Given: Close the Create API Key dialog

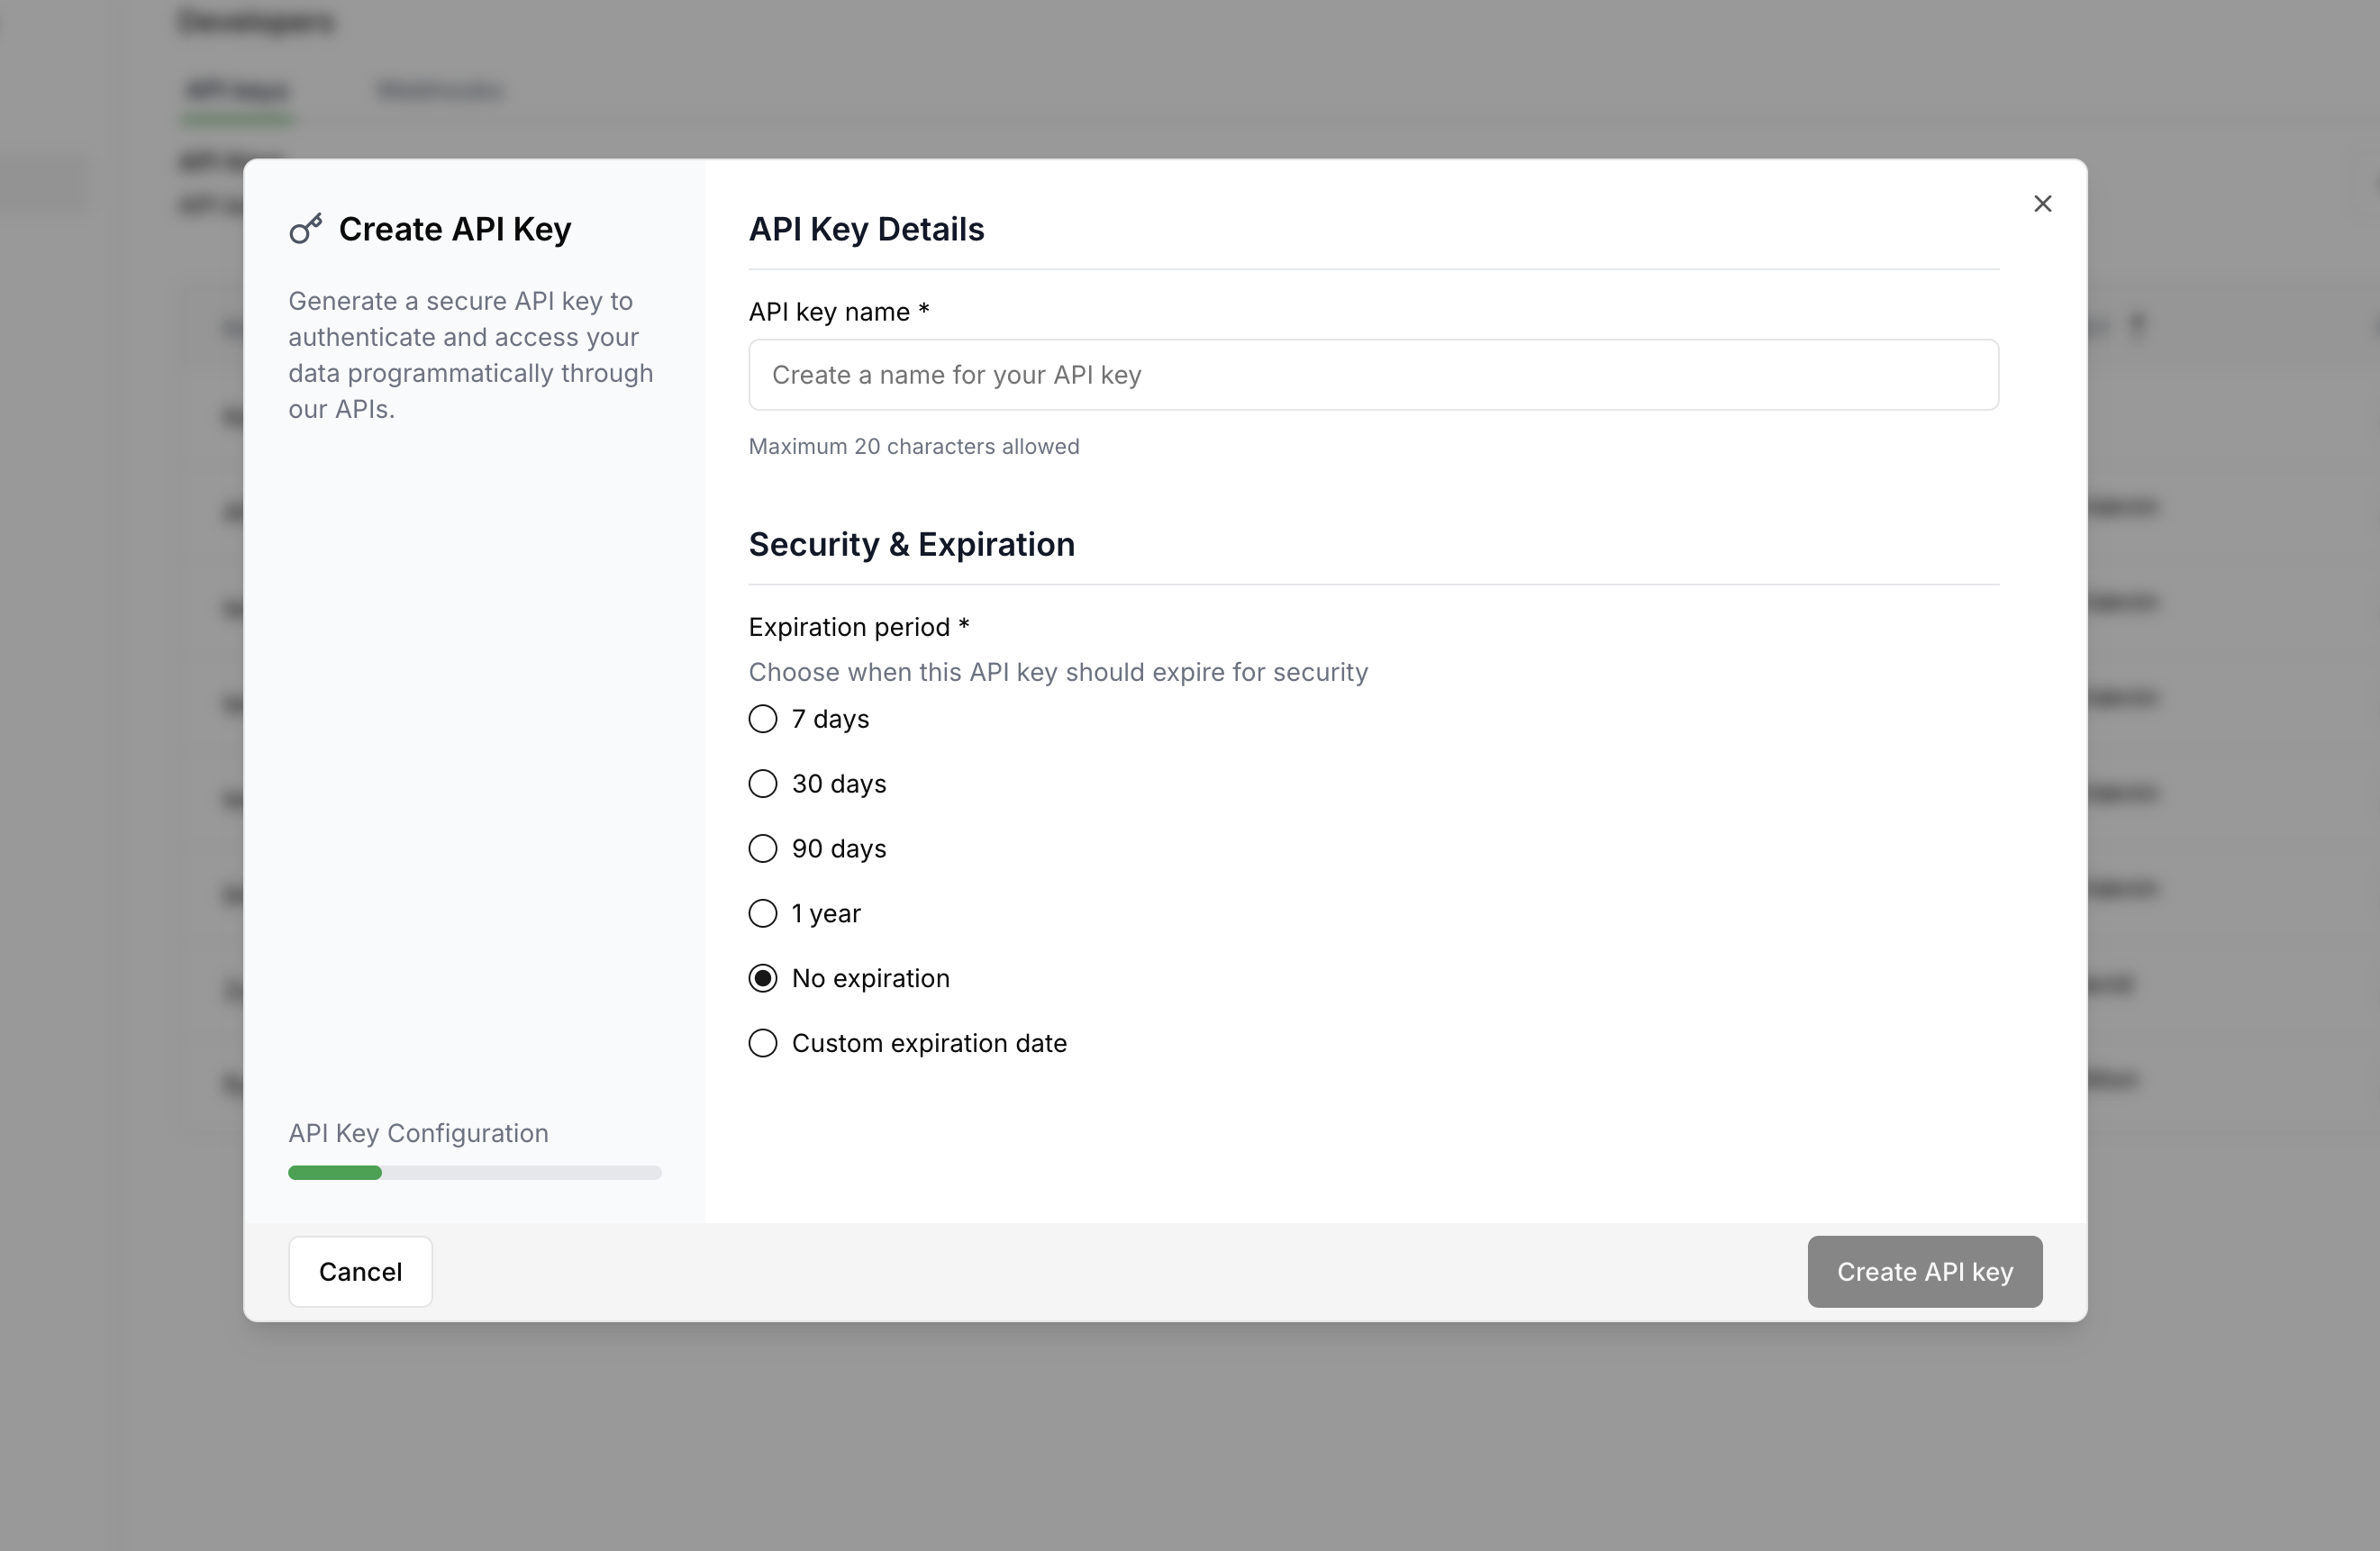Looking at the screenshot, I should coord(2042,204).
